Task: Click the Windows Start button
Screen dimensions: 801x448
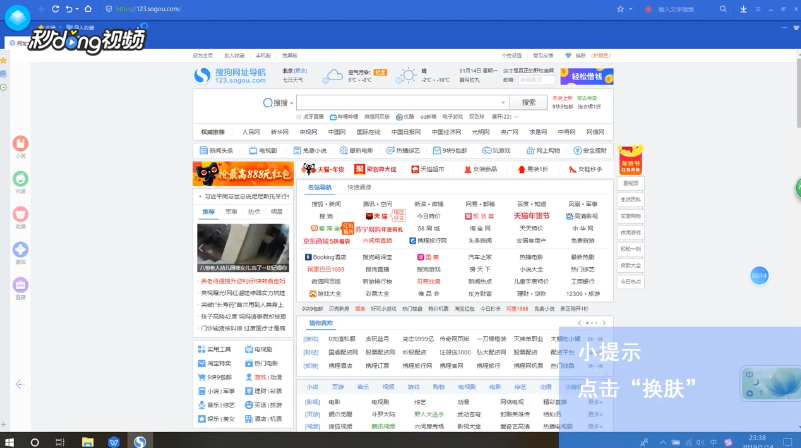Action: click(9, 442)
